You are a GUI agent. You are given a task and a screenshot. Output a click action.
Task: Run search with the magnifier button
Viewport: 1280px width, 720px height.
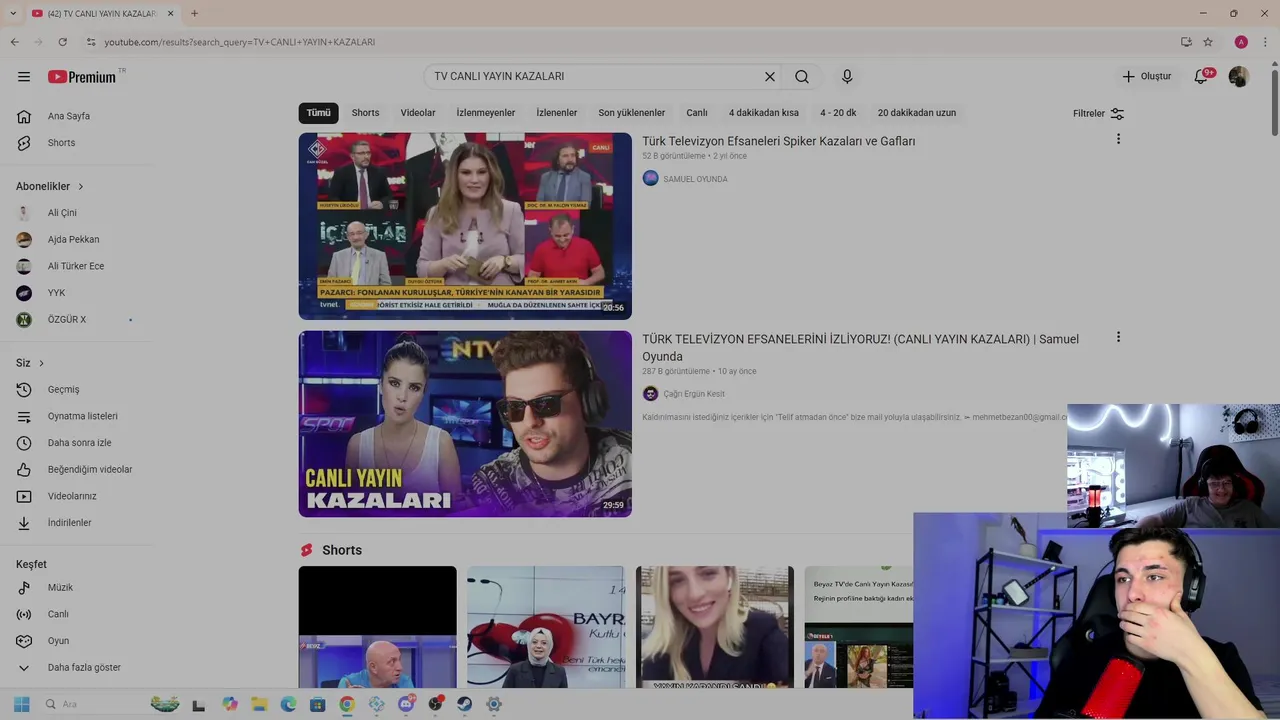[802, 76]
